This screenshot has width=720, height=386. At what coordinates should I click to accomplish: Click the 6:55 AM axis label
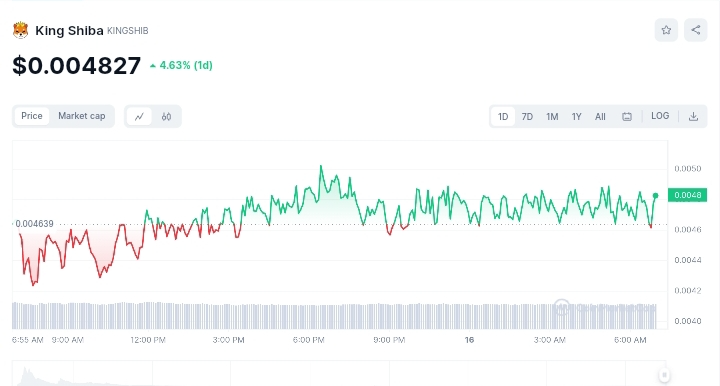tap(28, 340)
